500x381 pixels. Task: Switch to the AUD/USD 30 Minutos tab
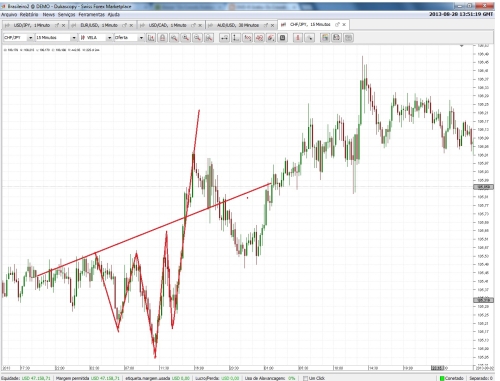coord(238,25)
